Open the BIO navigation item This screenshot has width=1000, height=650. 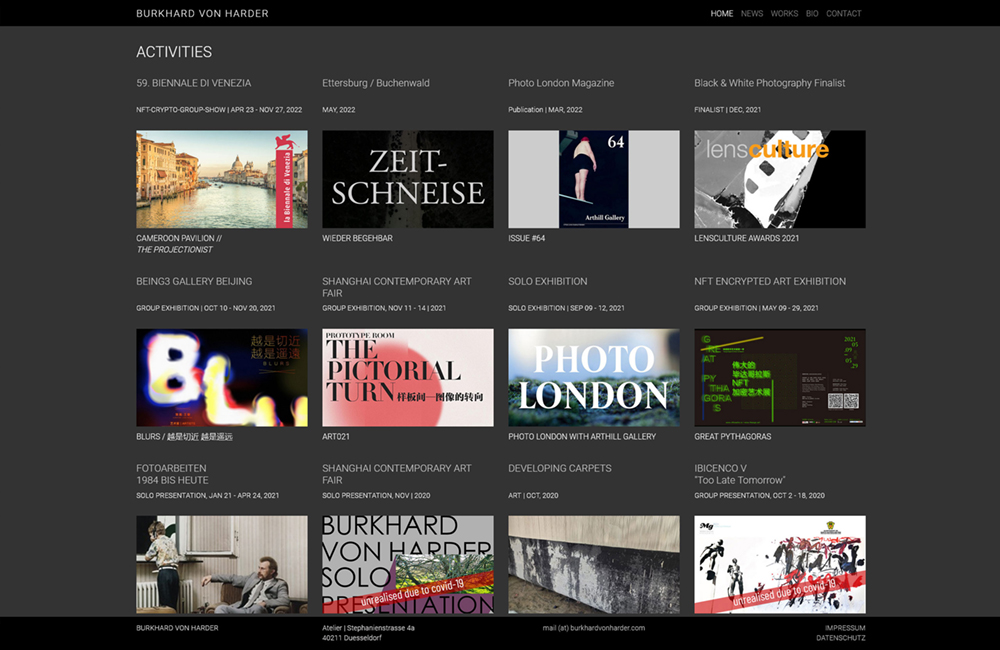click(x=811, y=13)
